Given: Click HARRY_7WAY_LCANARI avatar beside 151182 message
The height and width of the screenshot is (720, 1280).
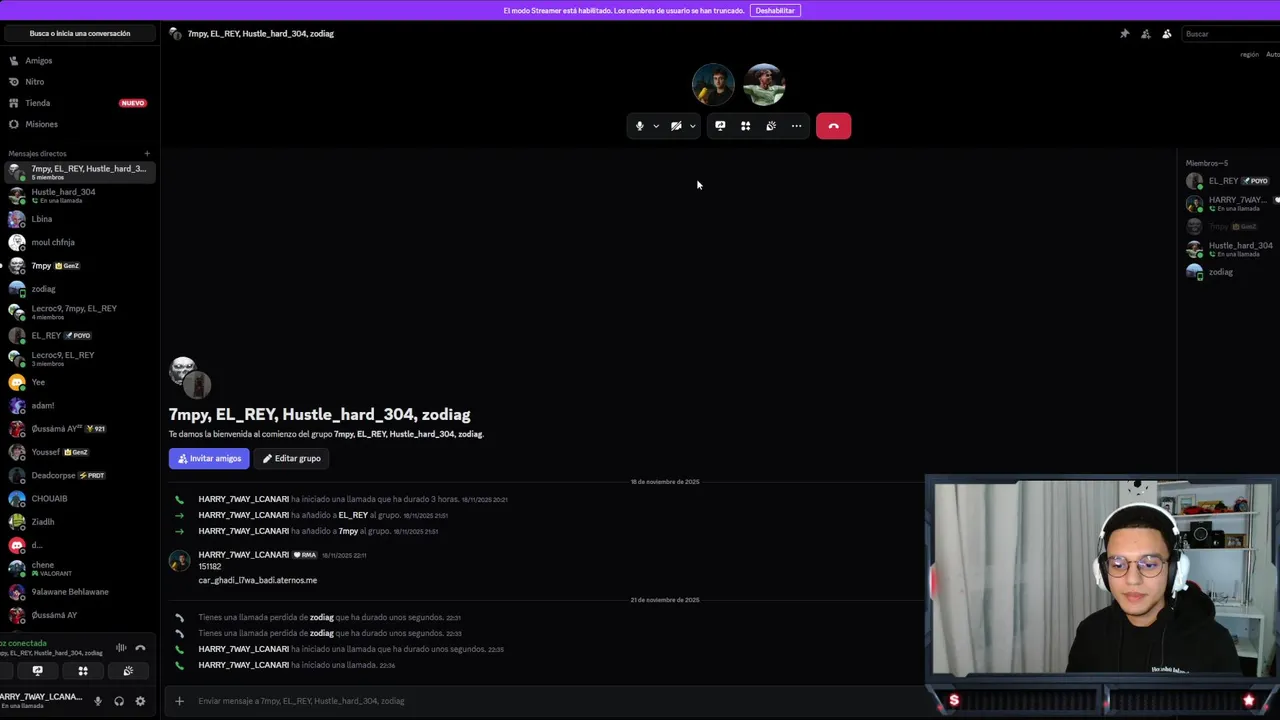Looking at the screenshot, I should click(x=179, y=561).
